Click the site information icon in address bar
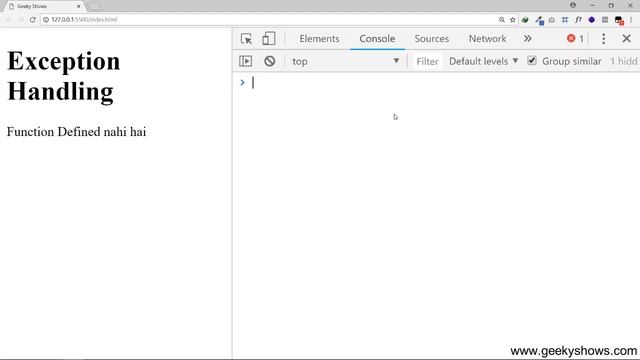 coord(46,20)
